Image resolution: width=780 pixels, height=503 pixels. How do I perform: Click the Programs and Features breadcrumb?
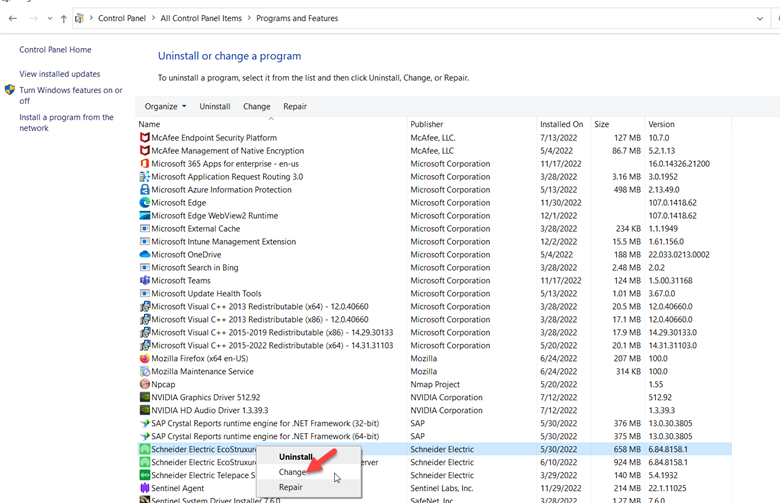coord(297,18)
